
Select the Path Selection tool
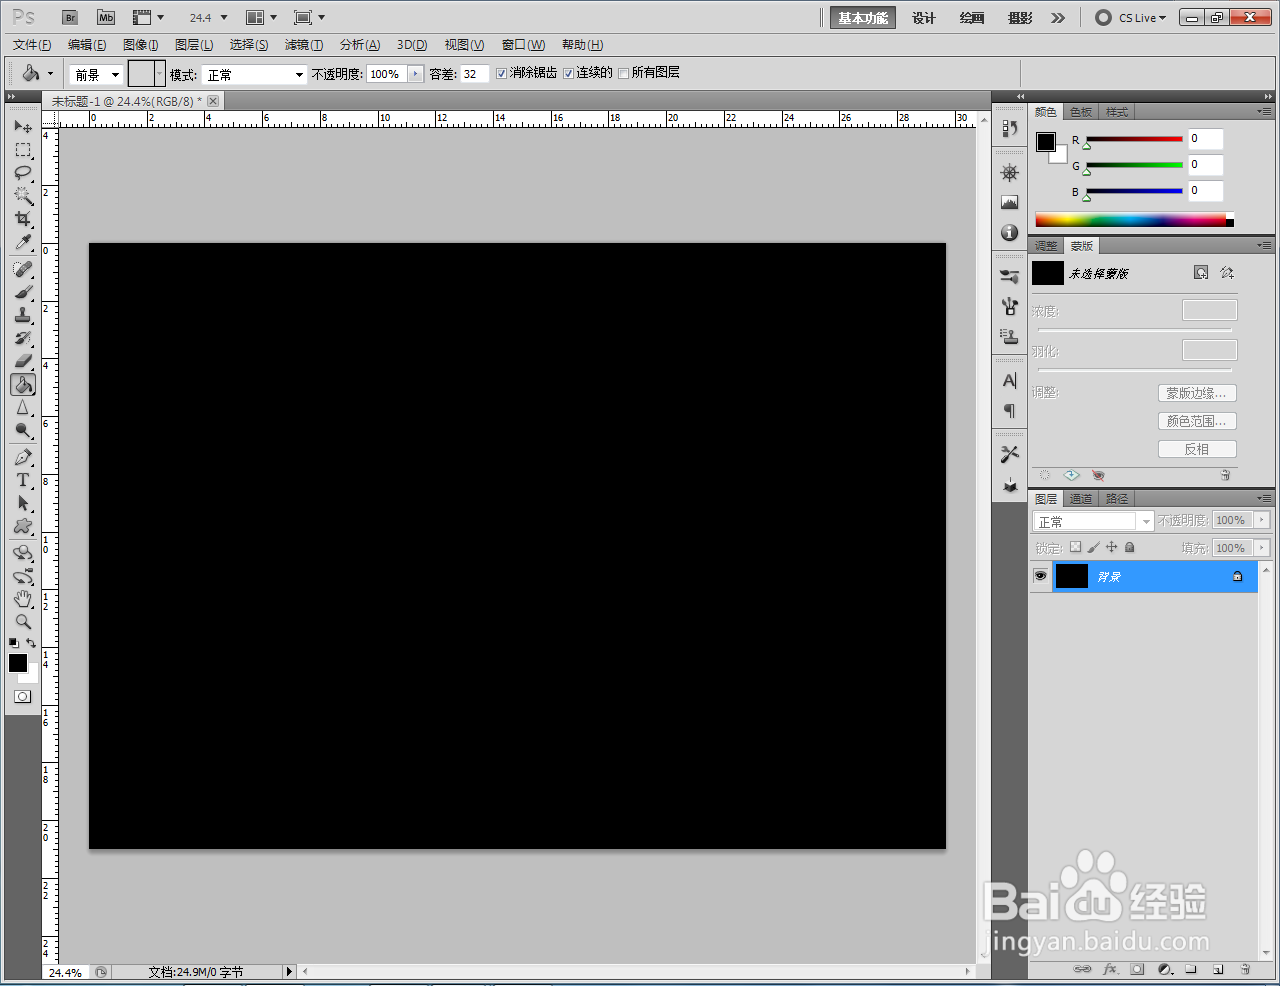pyautogui.click(x=23, y=503)
